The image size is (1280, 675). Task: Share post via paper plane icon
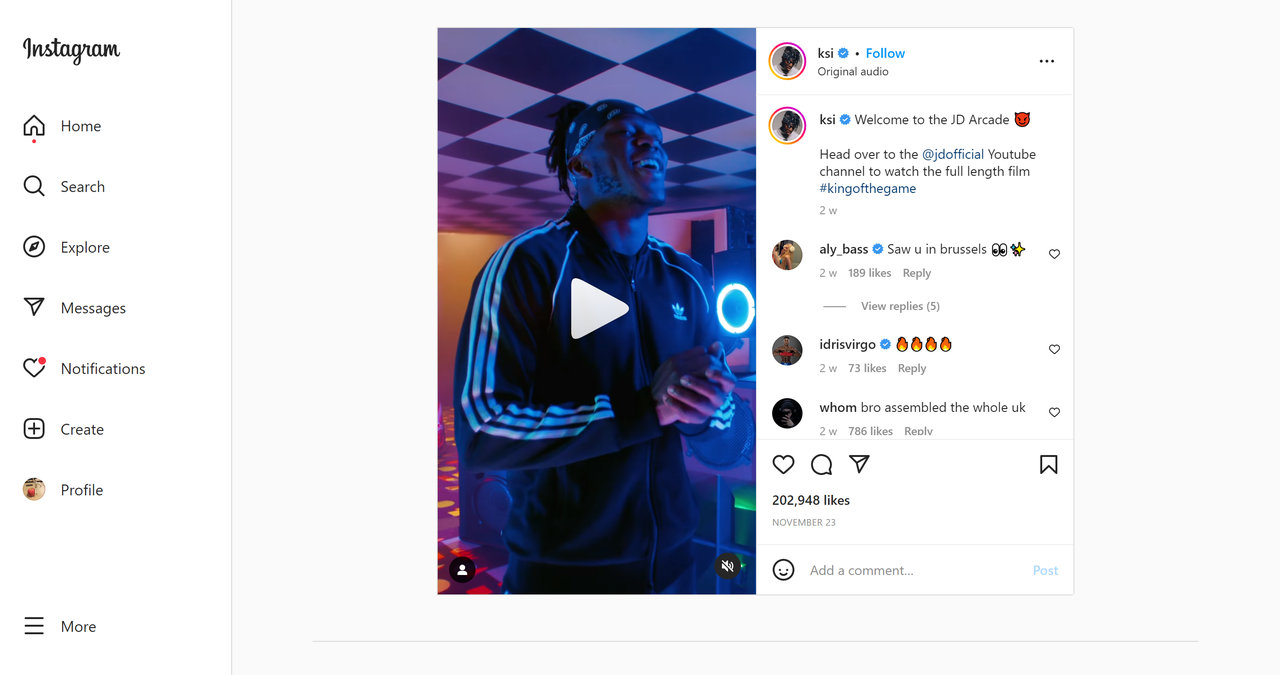coord(859,464)
